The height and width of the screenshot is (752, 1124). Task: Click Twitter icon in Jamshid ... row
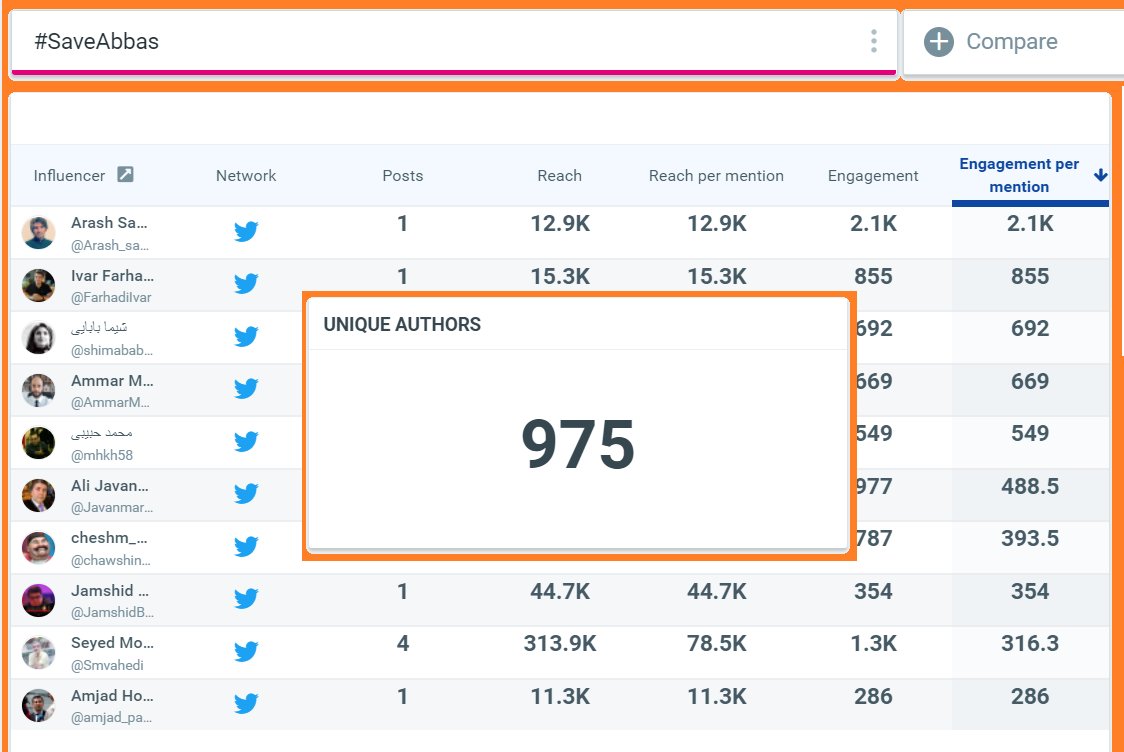246,599
